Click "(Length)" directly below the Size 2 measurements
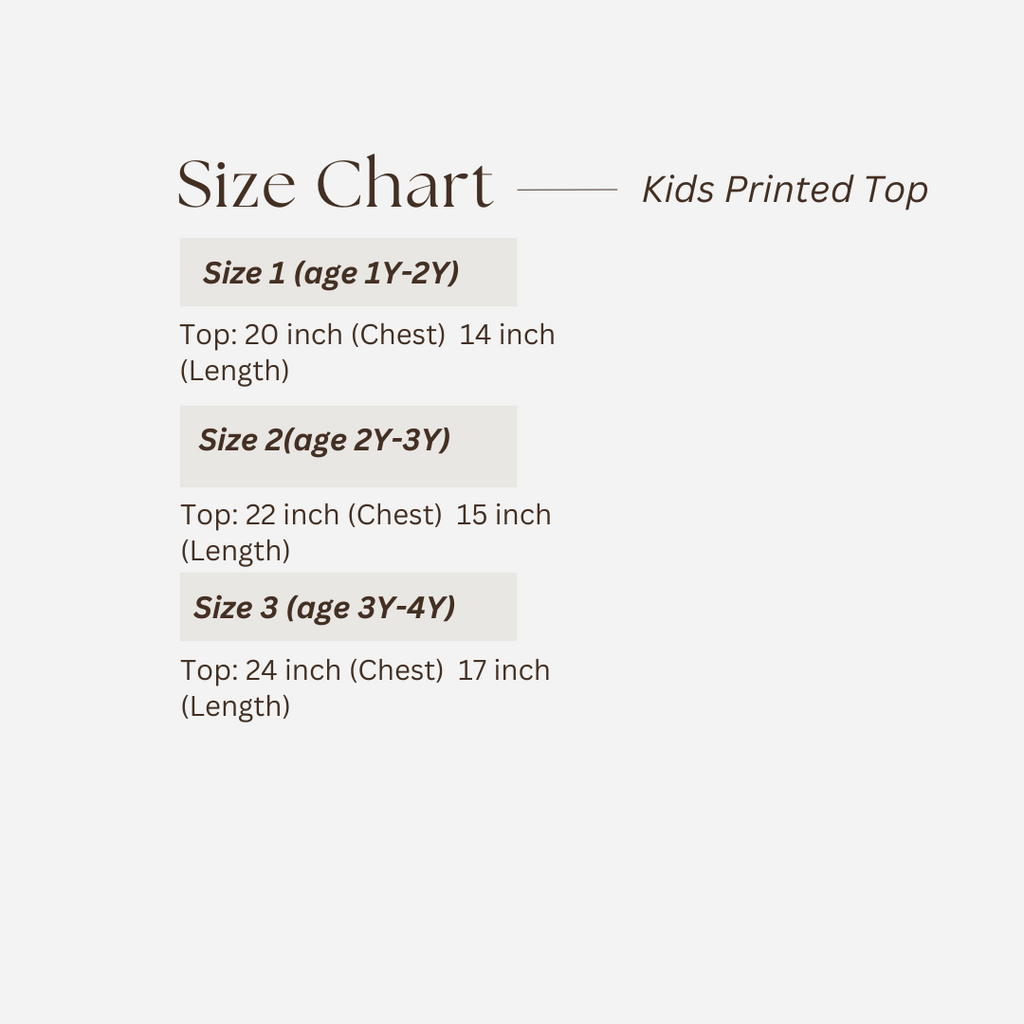The image size is (1024, 1024). coord(235,551)
